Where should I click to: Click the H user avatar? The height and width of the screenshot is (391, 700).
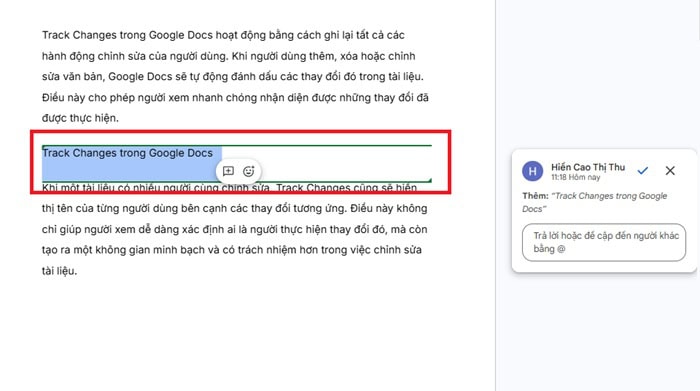[x=532, y=171]
